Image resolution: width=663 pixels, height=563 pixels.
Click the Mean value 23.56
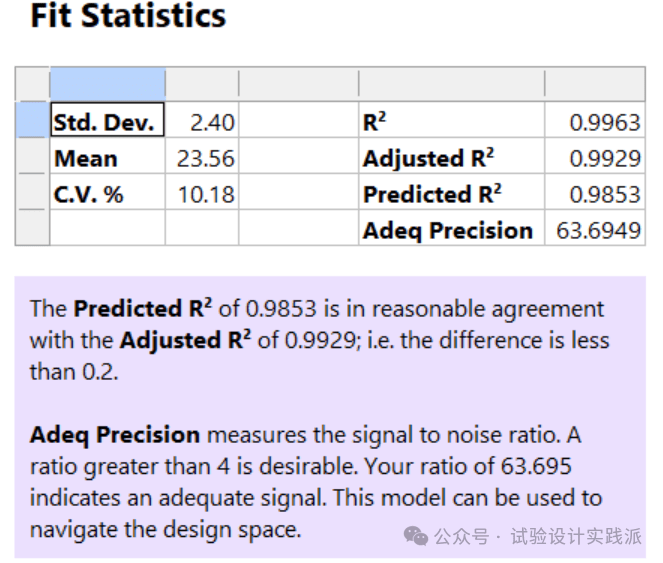[202, 156]
